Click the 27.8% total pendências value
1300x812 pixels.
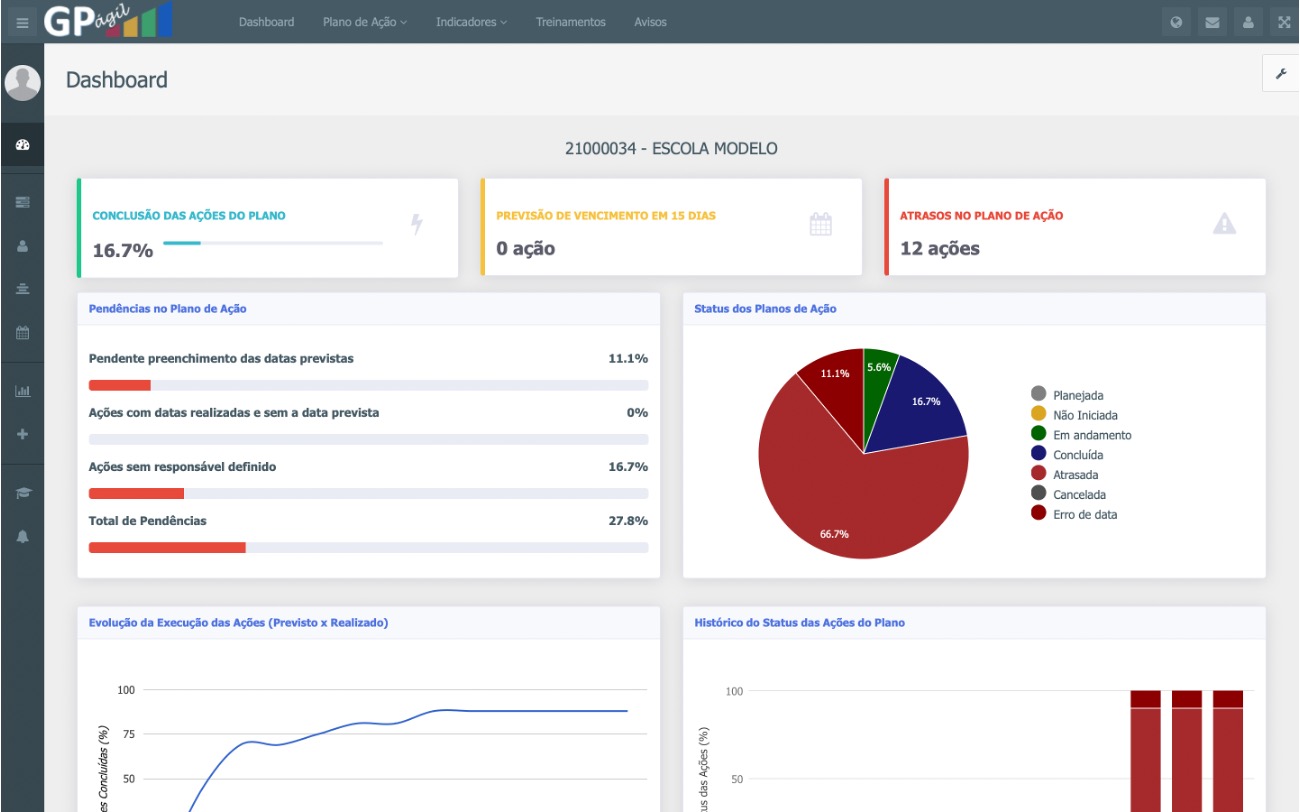coord(627,521)
